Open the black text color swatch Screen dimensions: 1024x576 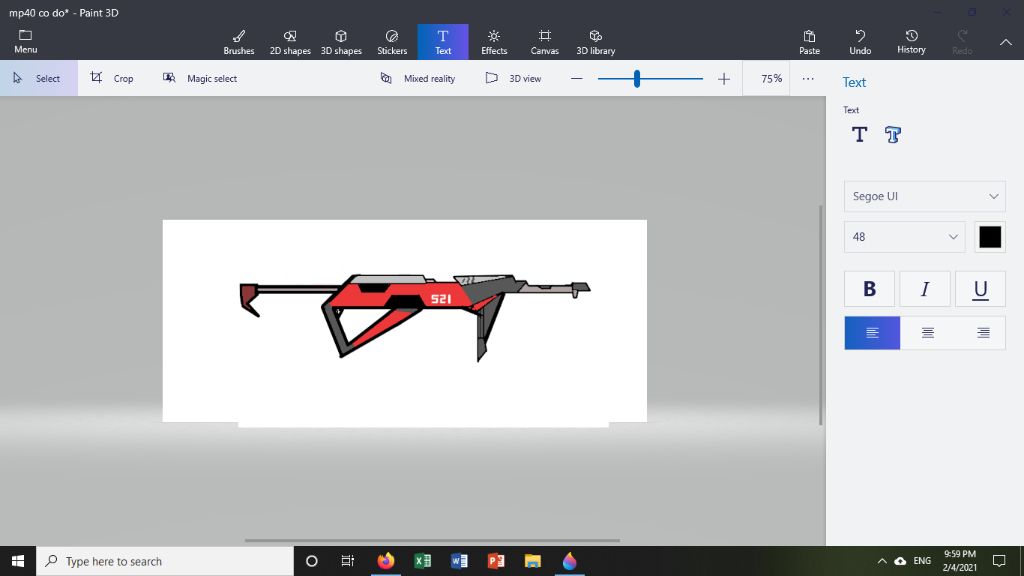click(990, 237)
